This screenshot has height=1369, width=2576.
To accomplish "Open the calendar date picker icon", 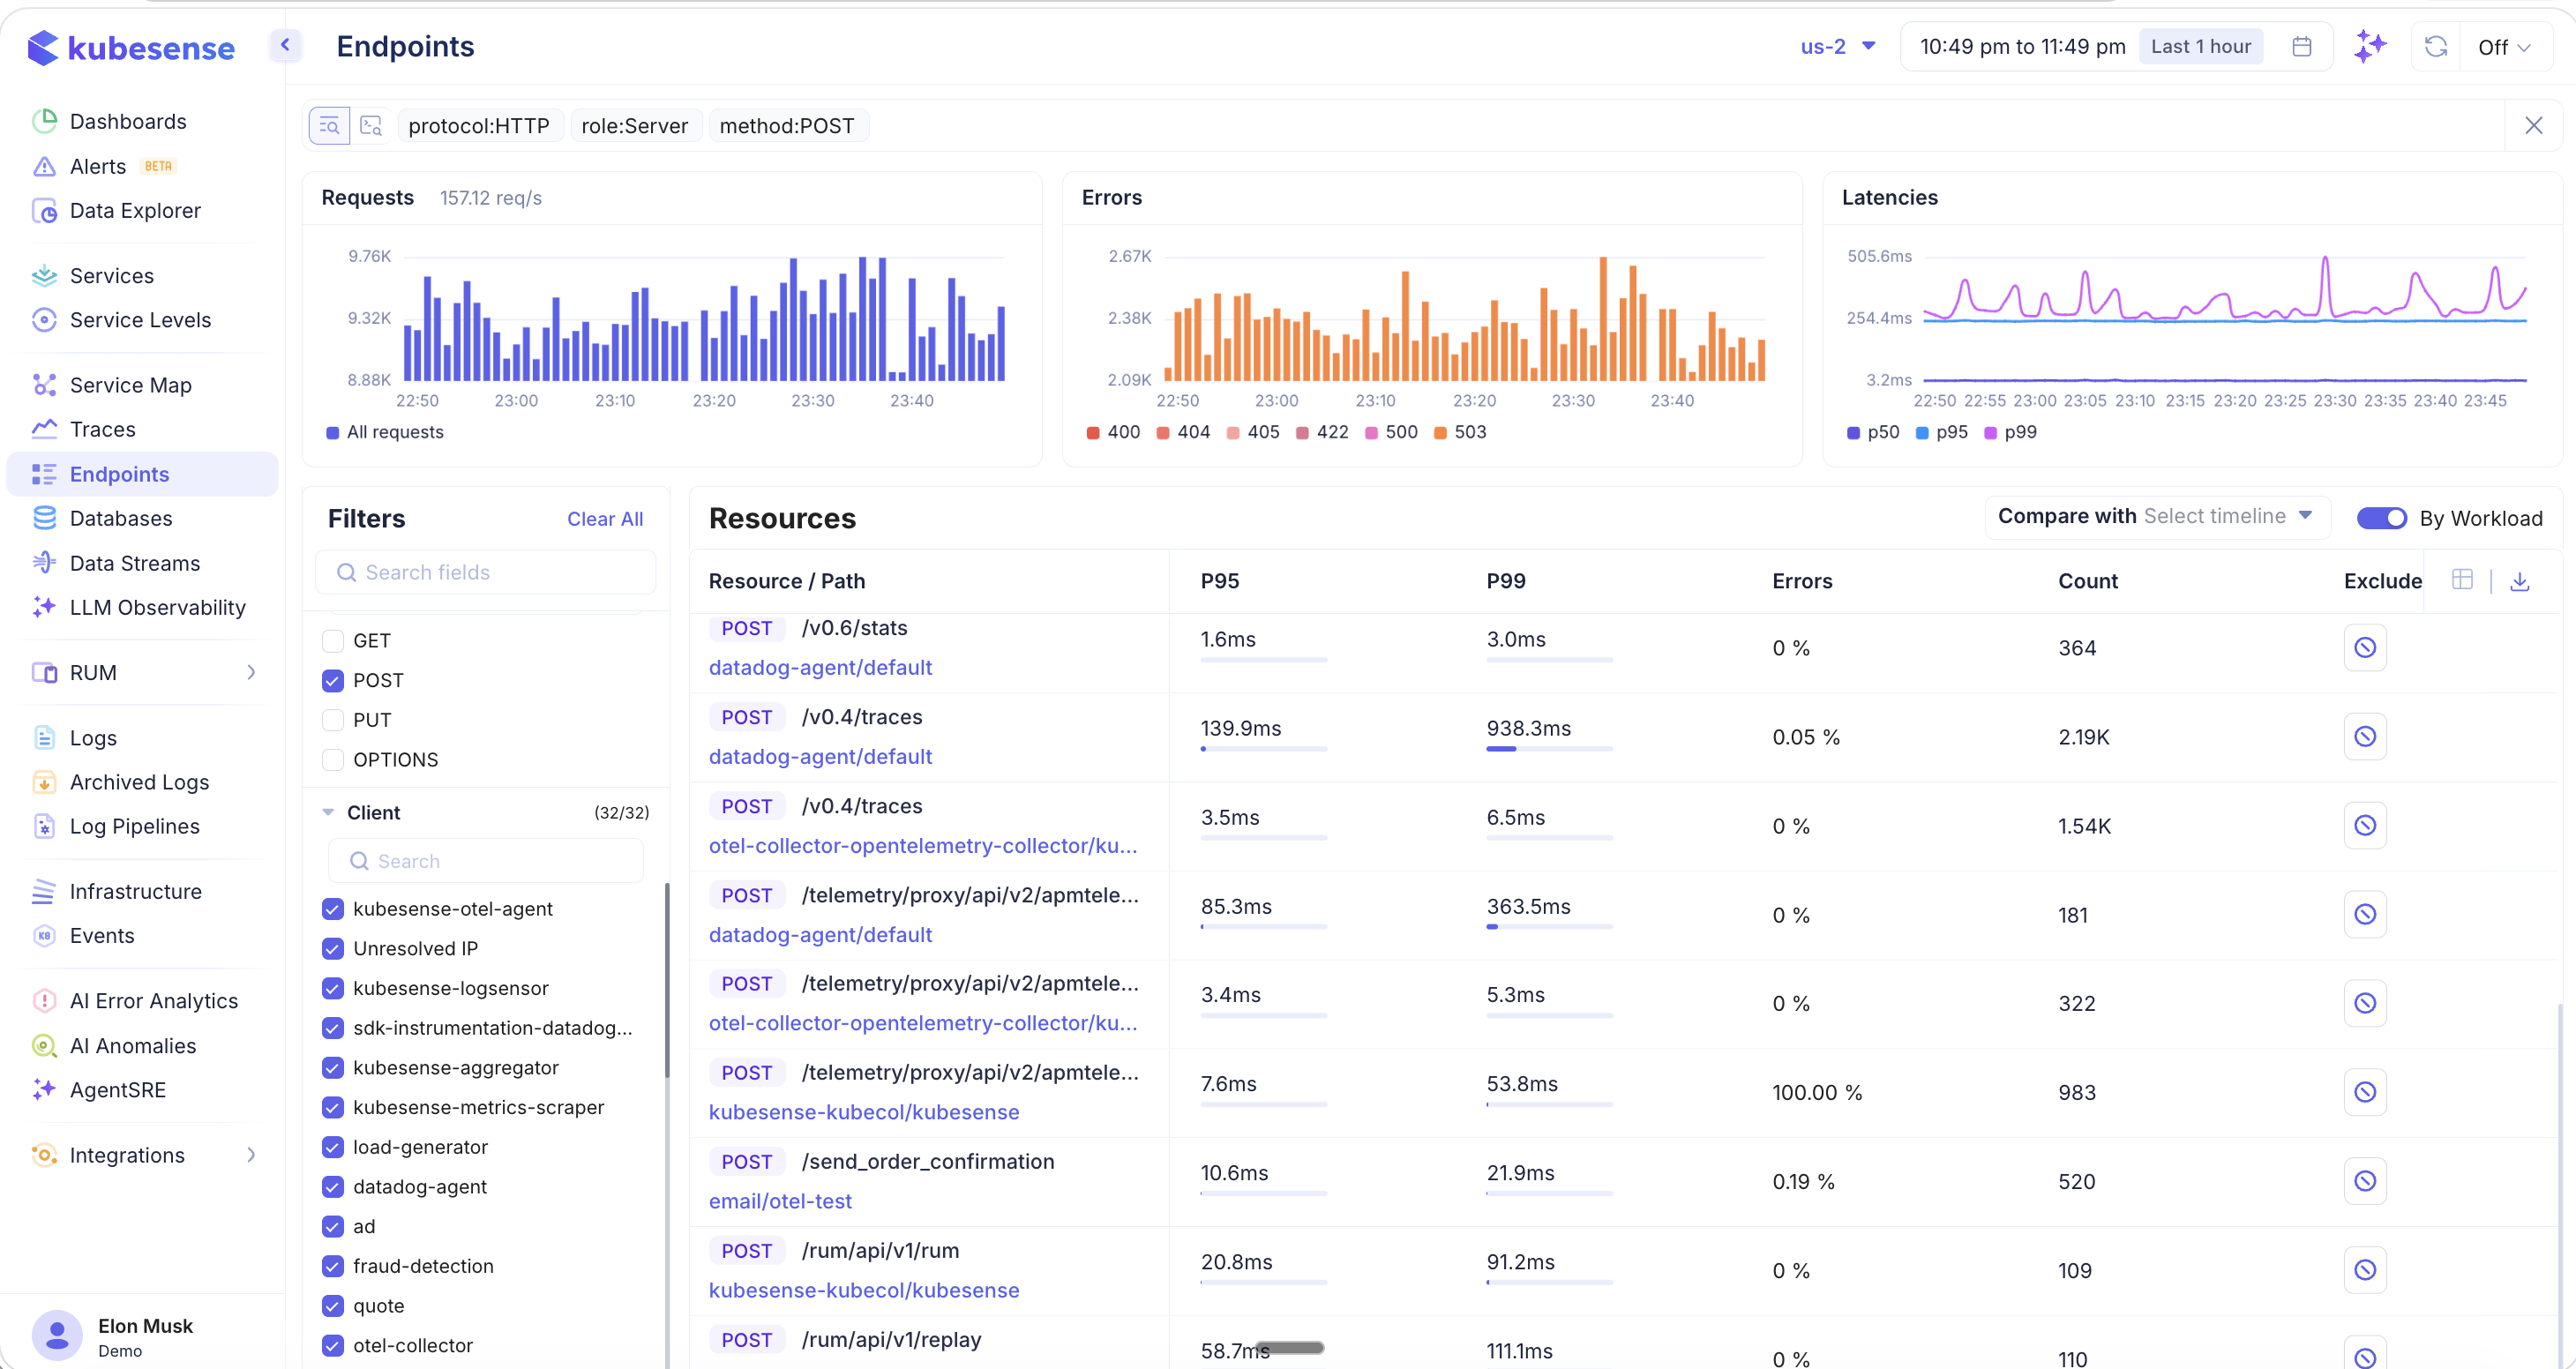I will coord(2302,46).
